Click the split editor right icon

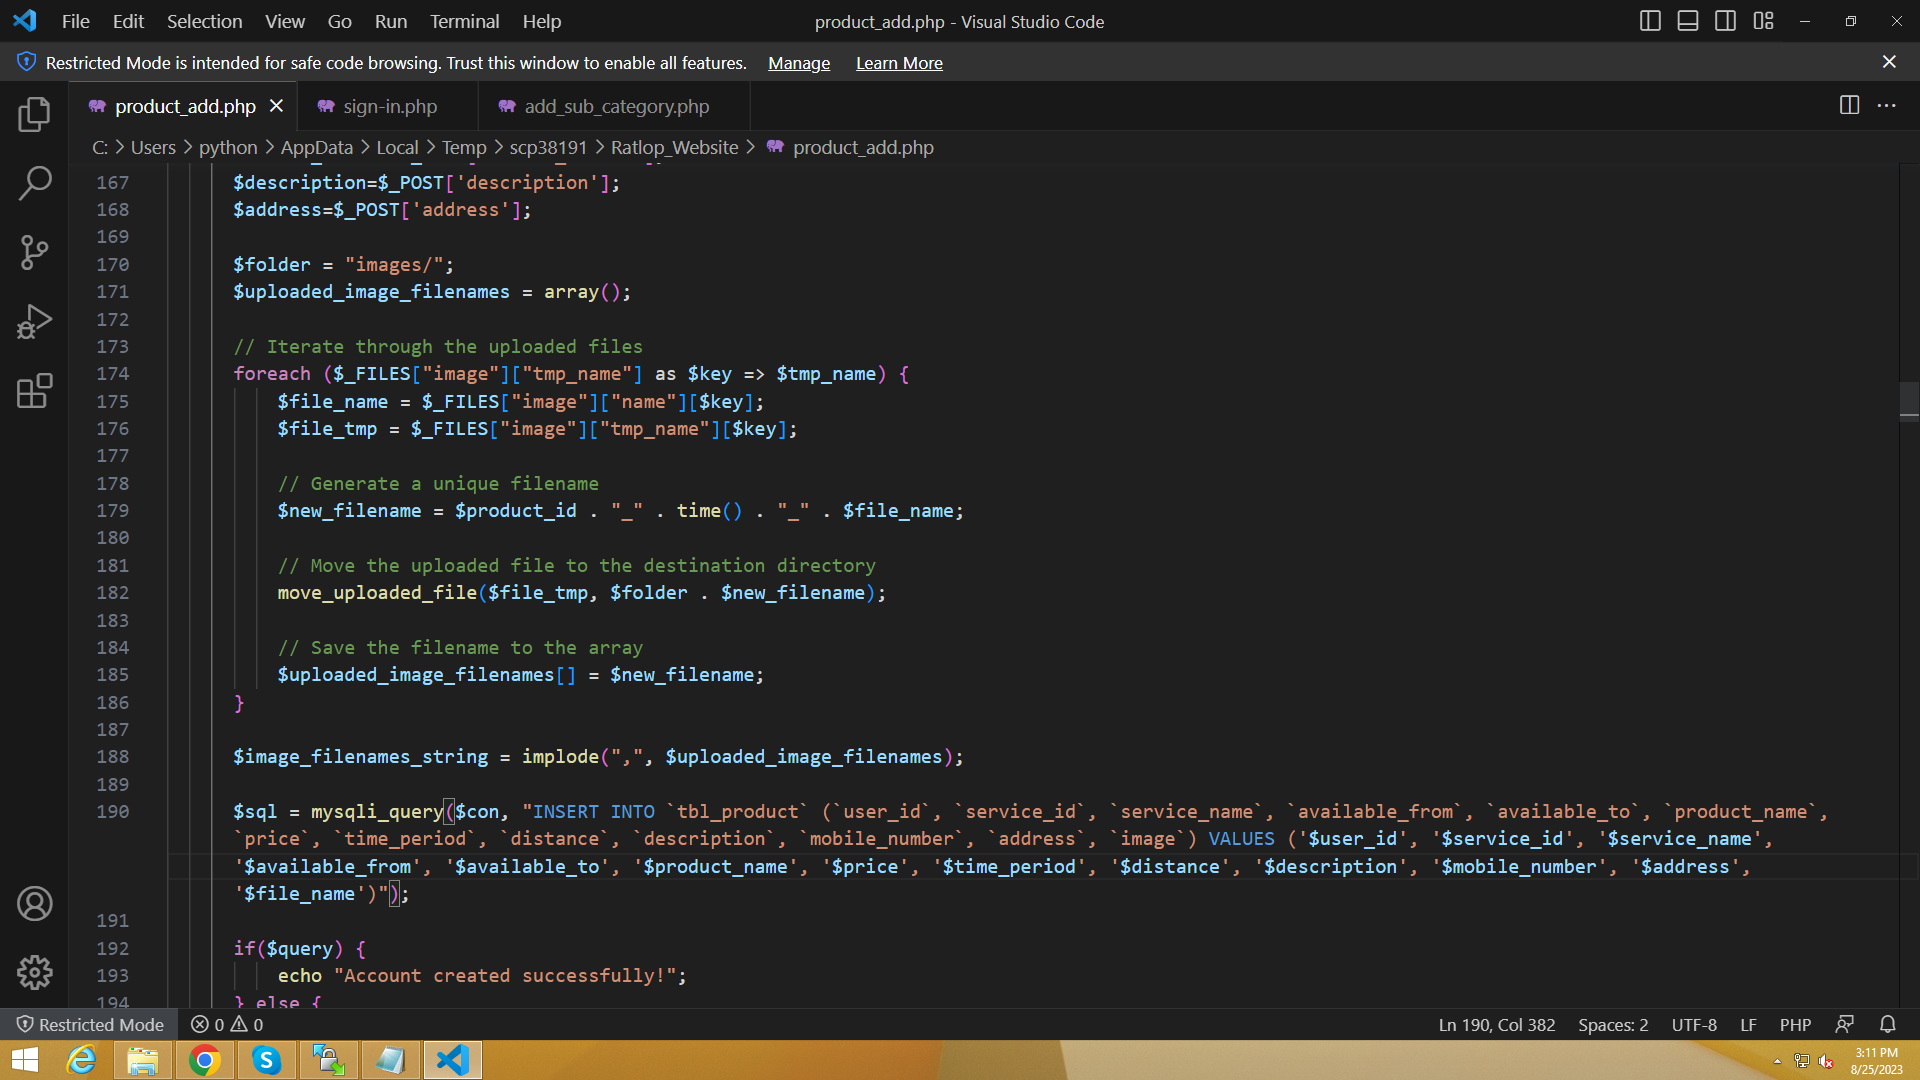point(1849,106)
